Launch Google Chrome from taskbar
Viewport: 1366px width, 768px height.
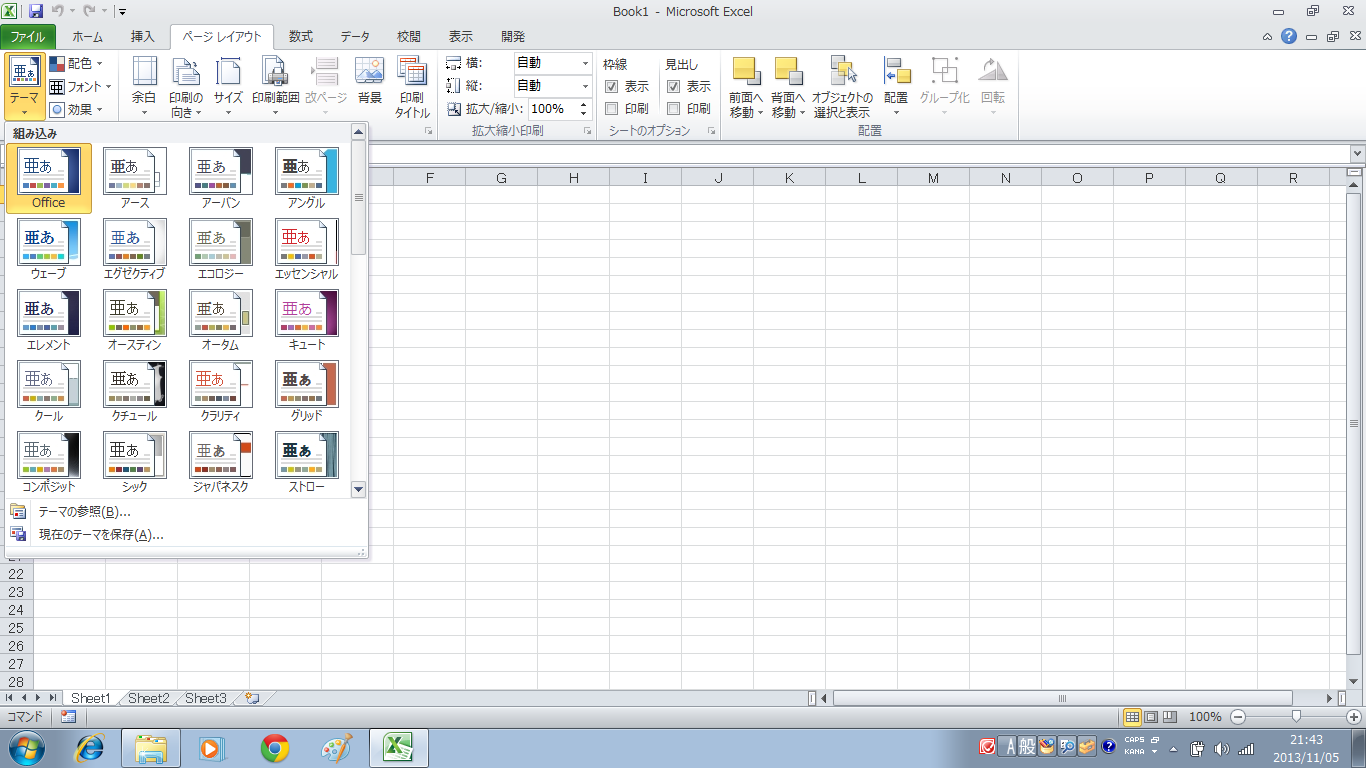point(275,748)
